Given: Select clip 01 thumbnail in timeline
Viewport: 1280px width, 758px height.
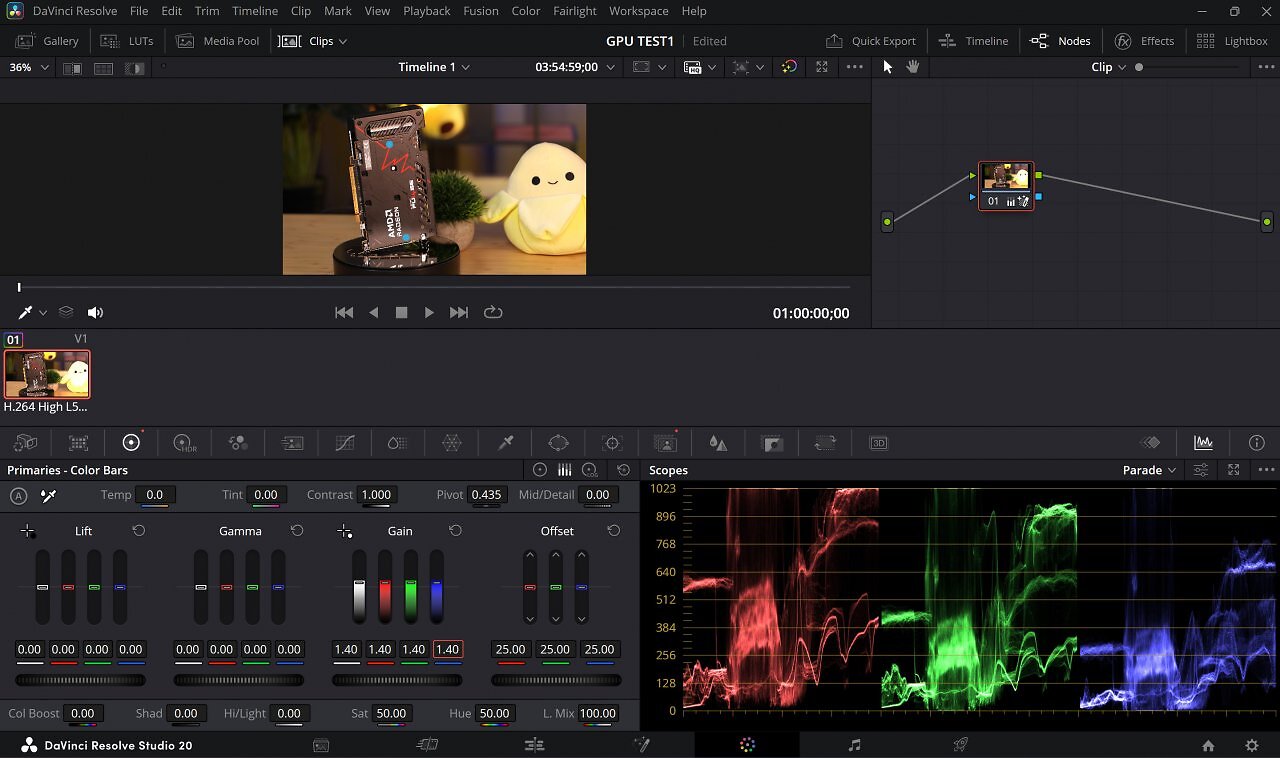Looking at the screenshot, I should coord(47,374).
